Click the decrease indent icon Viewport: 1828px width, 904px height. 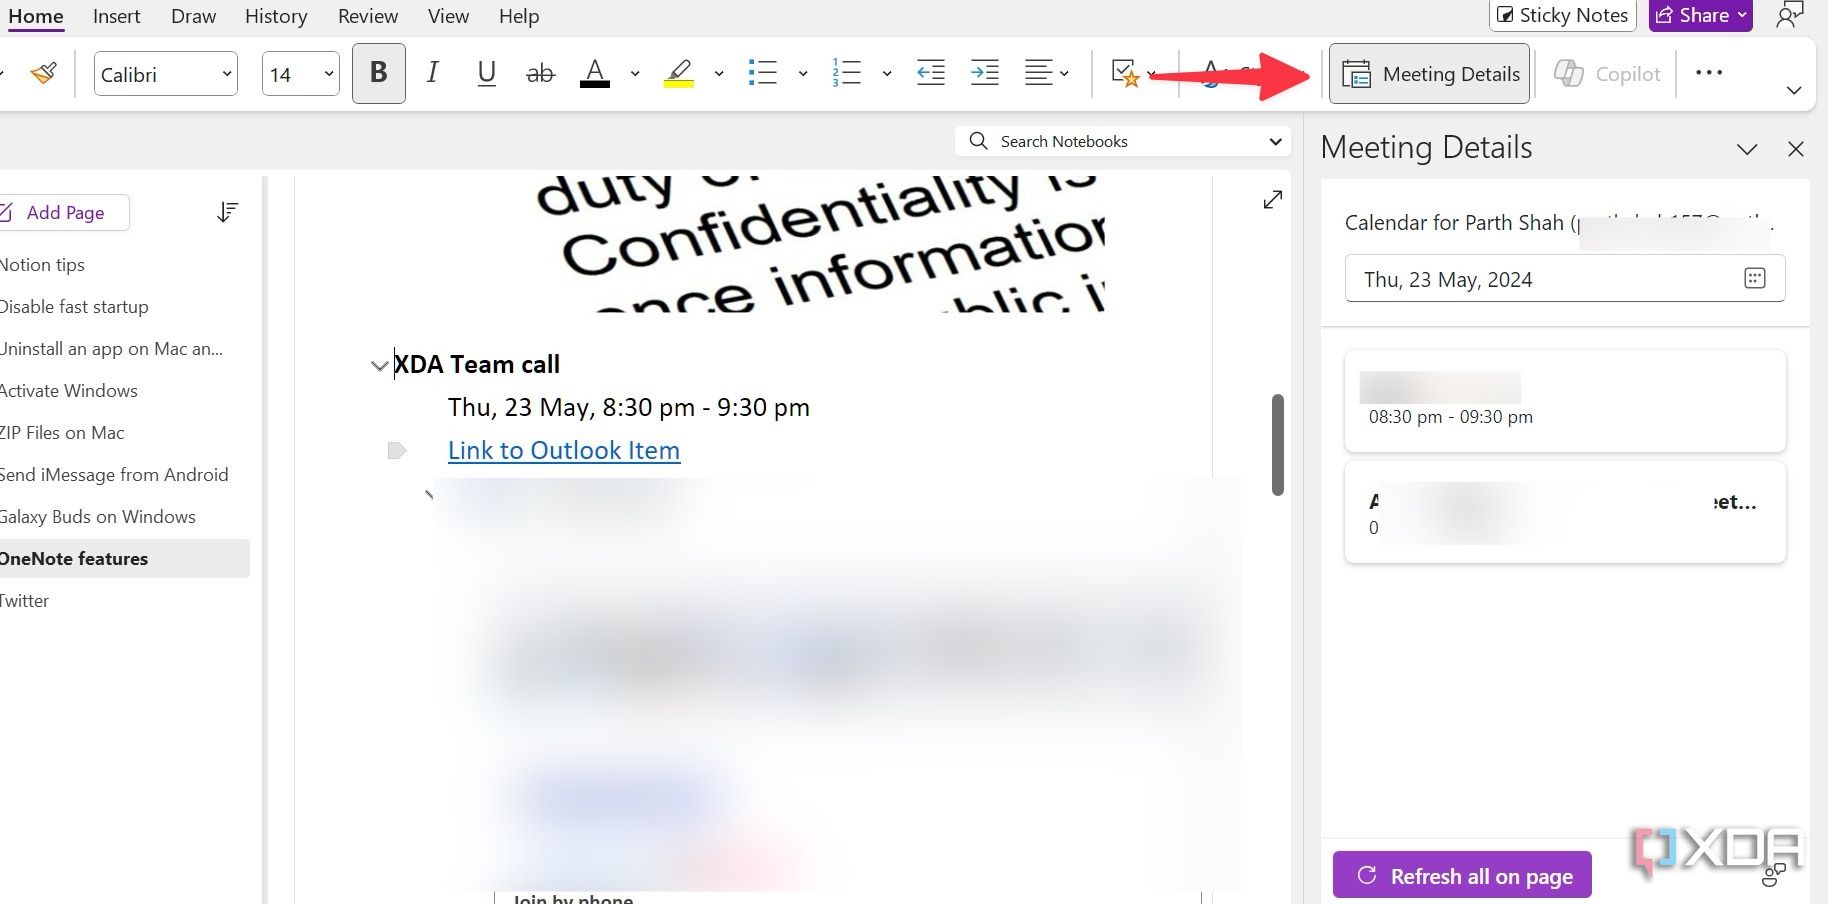click(x=931, y=73)
